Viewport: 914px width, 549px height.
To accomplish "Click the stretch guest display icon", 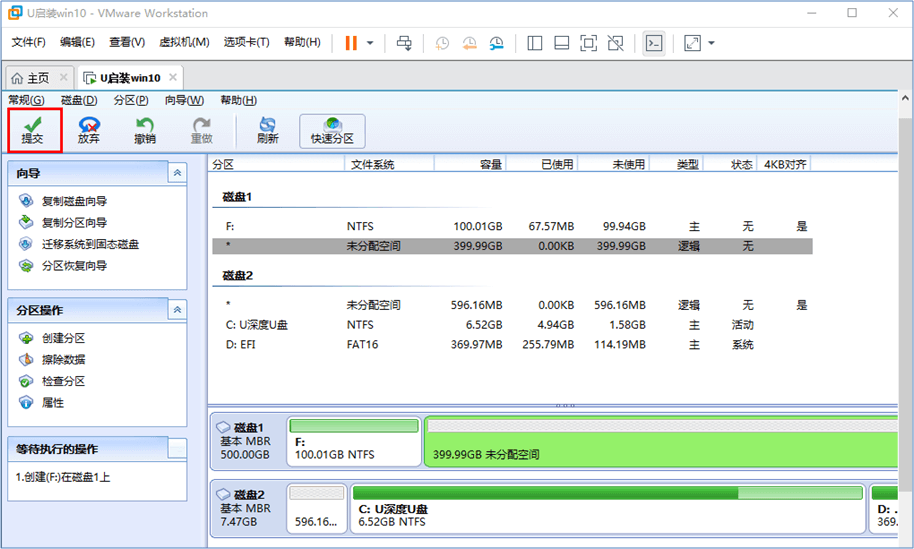I will pos(692,43).
